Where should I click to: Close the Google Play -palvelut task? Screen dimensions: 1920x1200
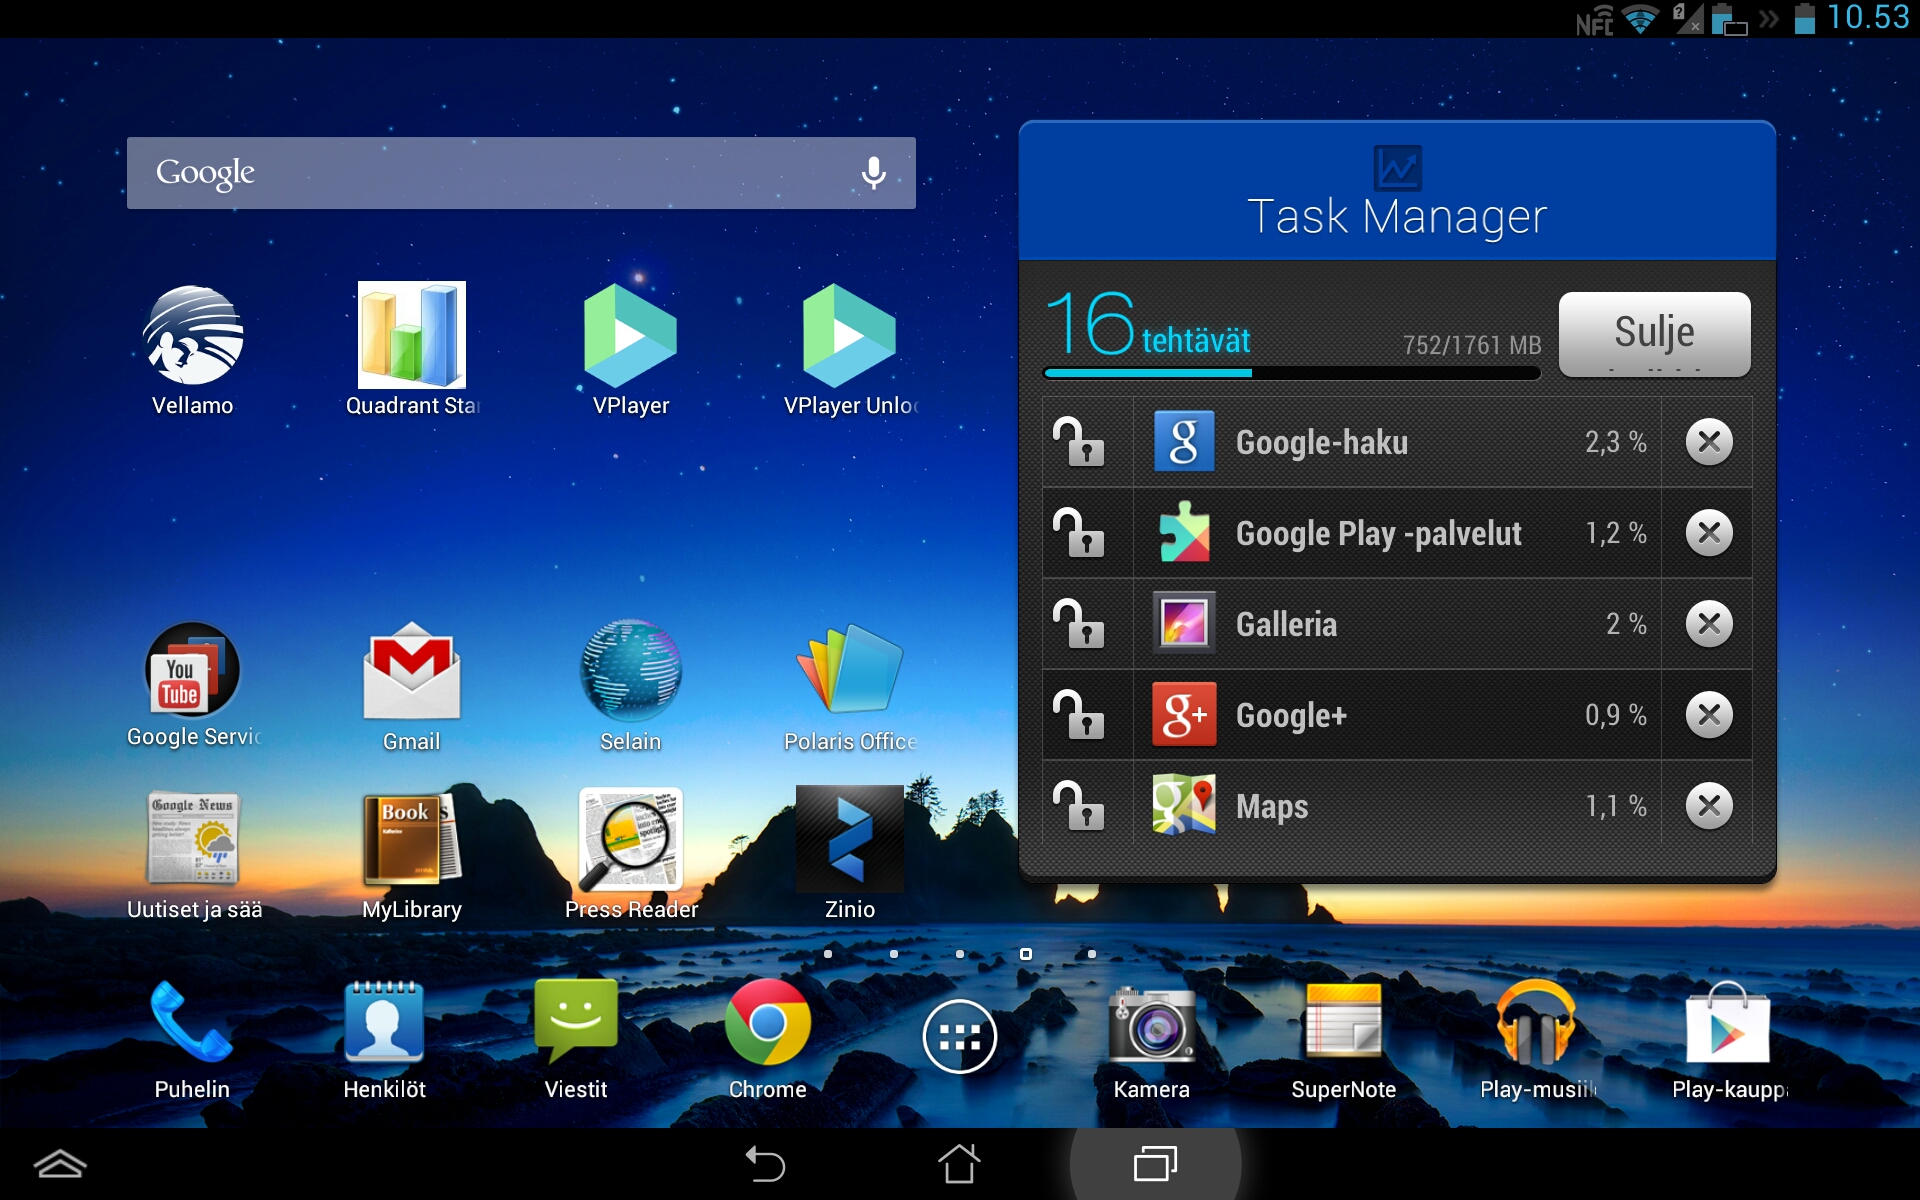1709,533
